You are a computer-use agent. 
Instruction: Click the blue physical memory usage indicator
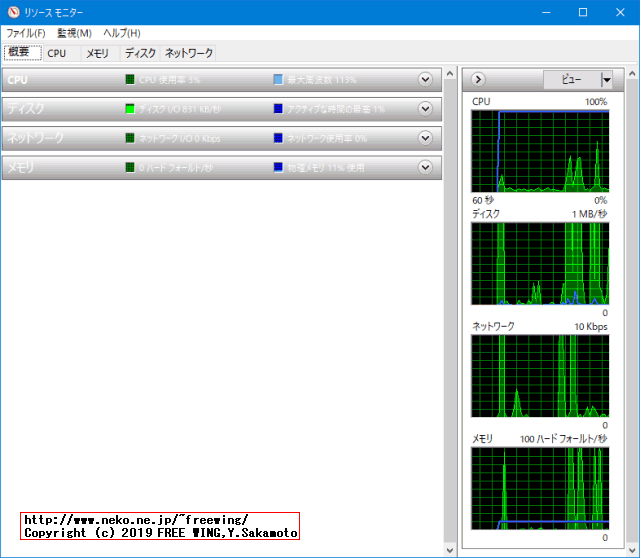278,168
